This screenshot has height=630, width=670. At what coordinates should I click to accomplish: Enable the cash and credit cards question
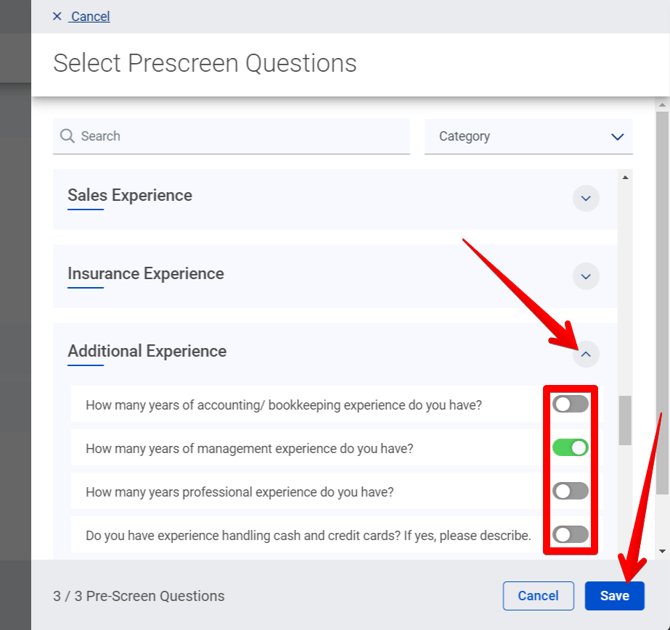(x=571, y=535)
